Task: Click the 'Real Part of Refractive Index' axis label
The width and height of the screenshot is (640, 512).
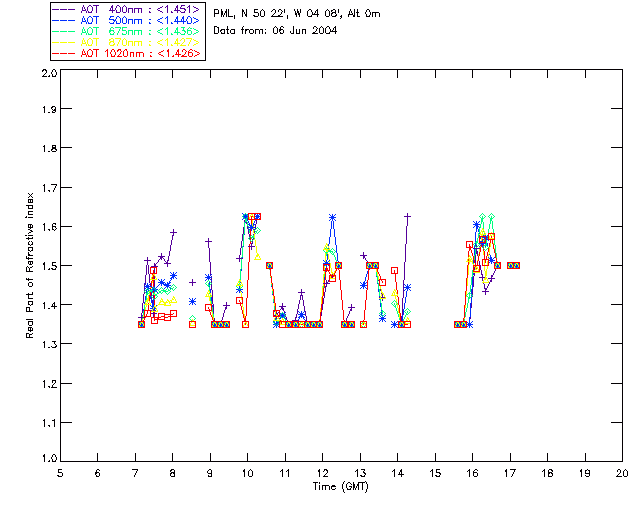Action: tap(31, 265)
